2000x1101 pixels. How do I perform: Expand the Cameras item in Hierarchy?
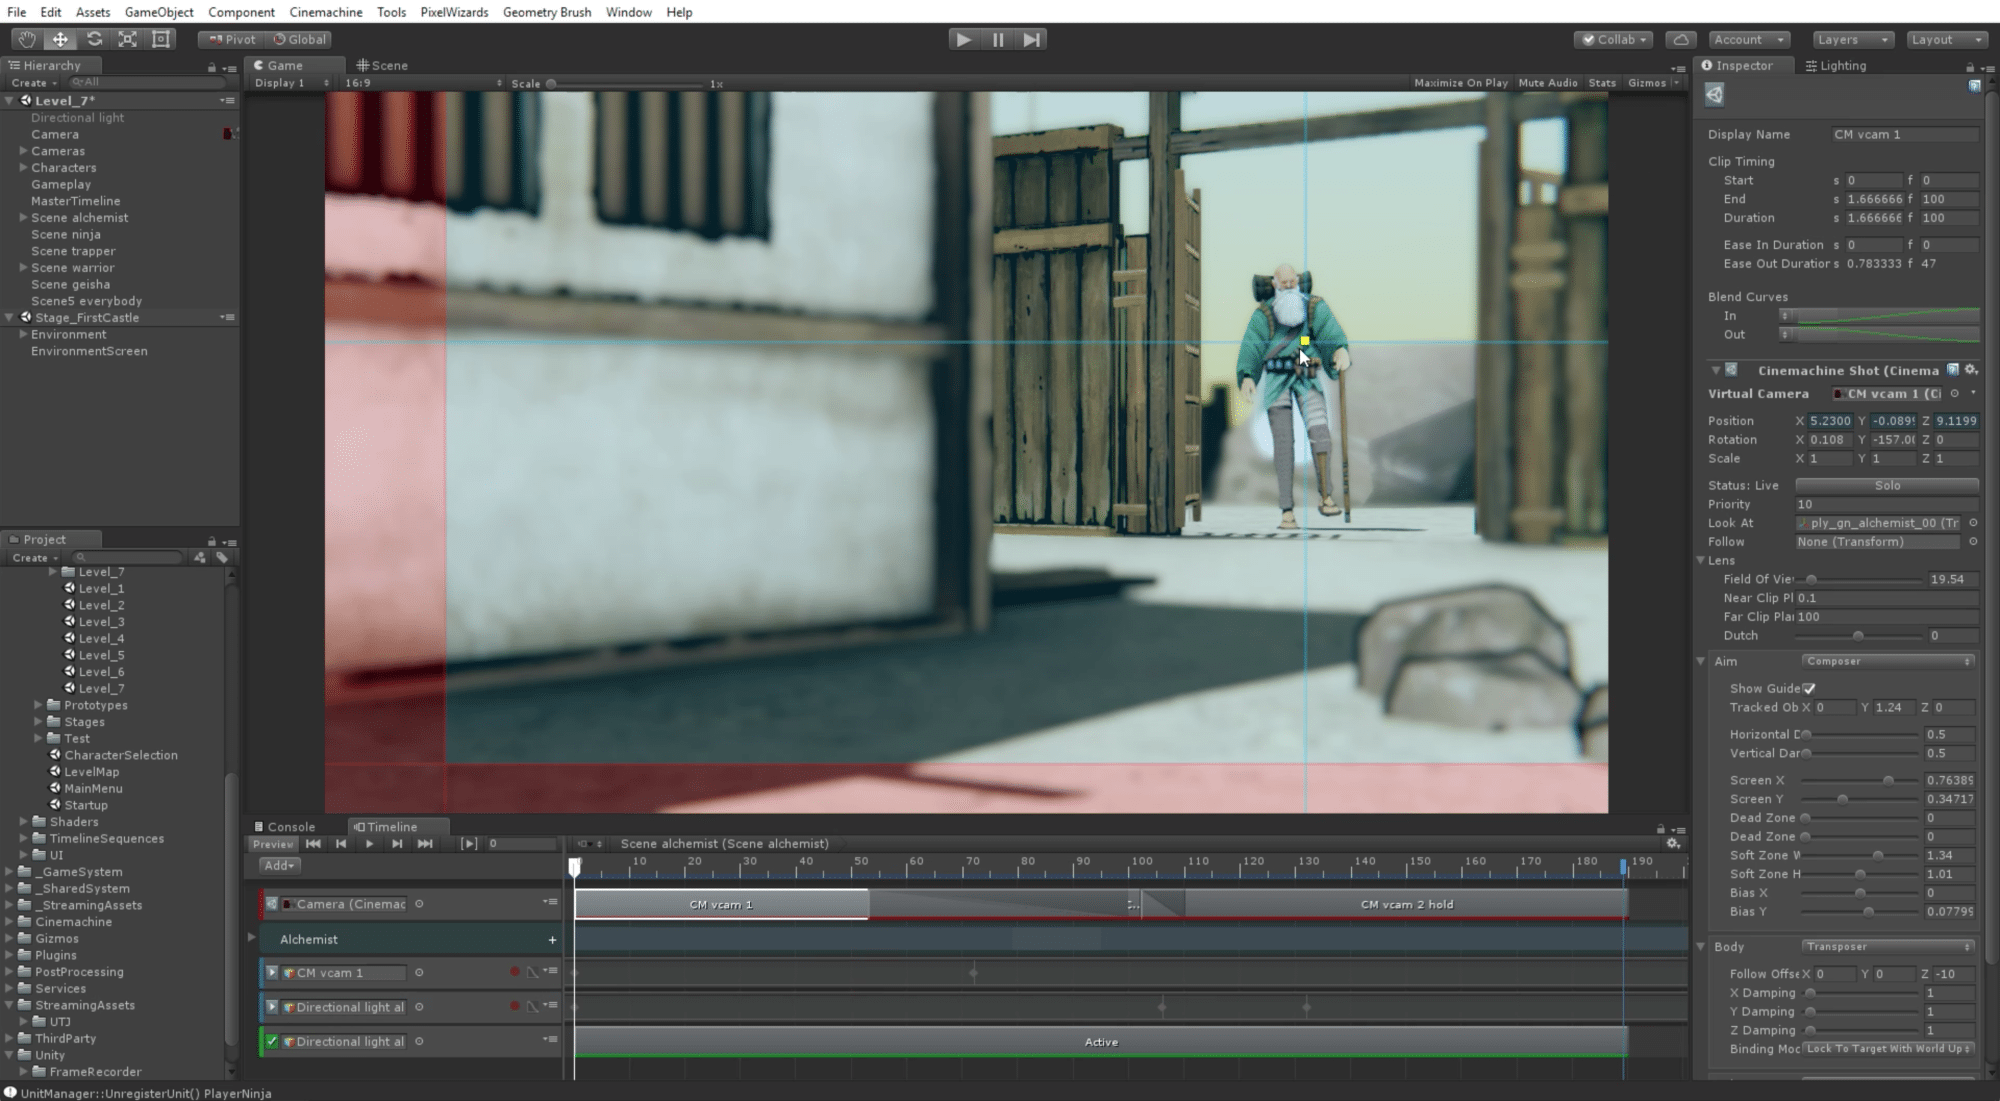pyautogui.click(x=23, y=151)
